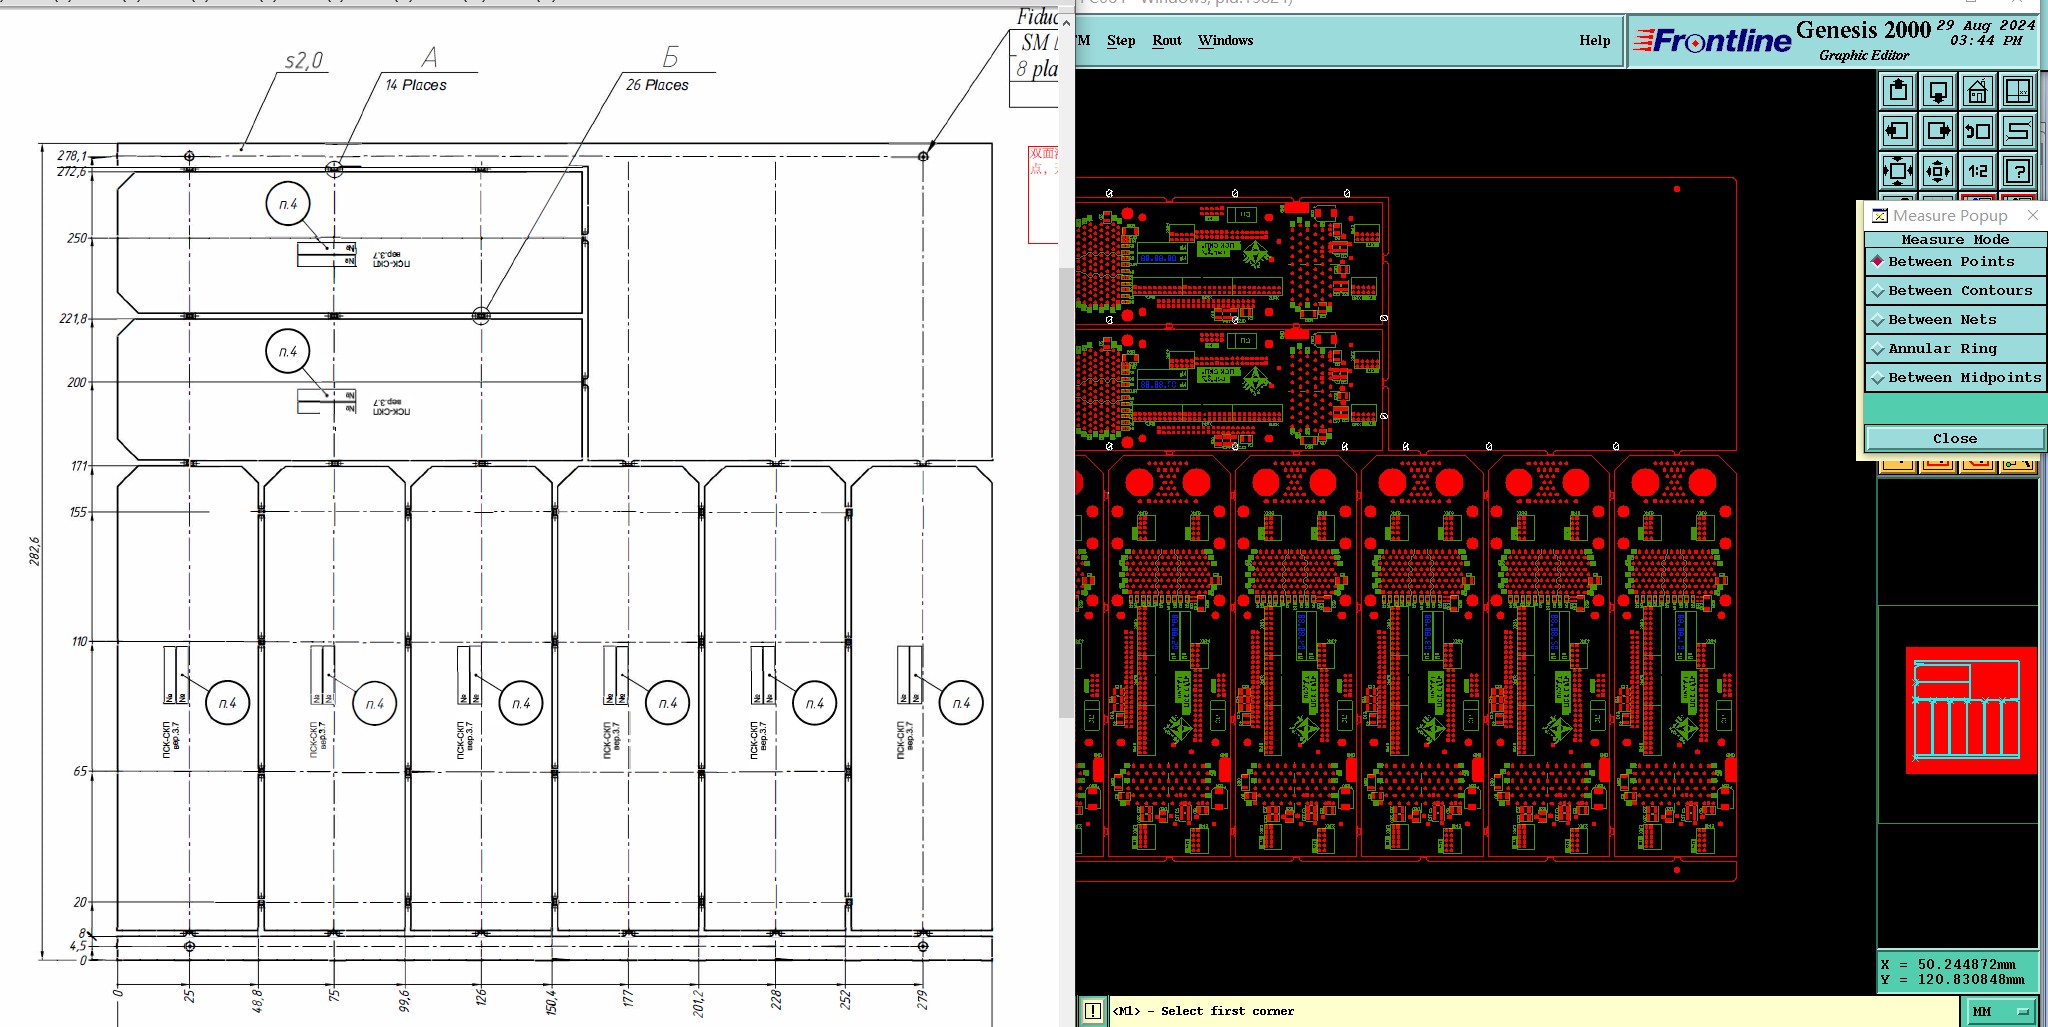Image resolution: width=2048 pixels, height=1027 pixels.
Task: Click the Frontline logo
Action: click(1712, 41)
